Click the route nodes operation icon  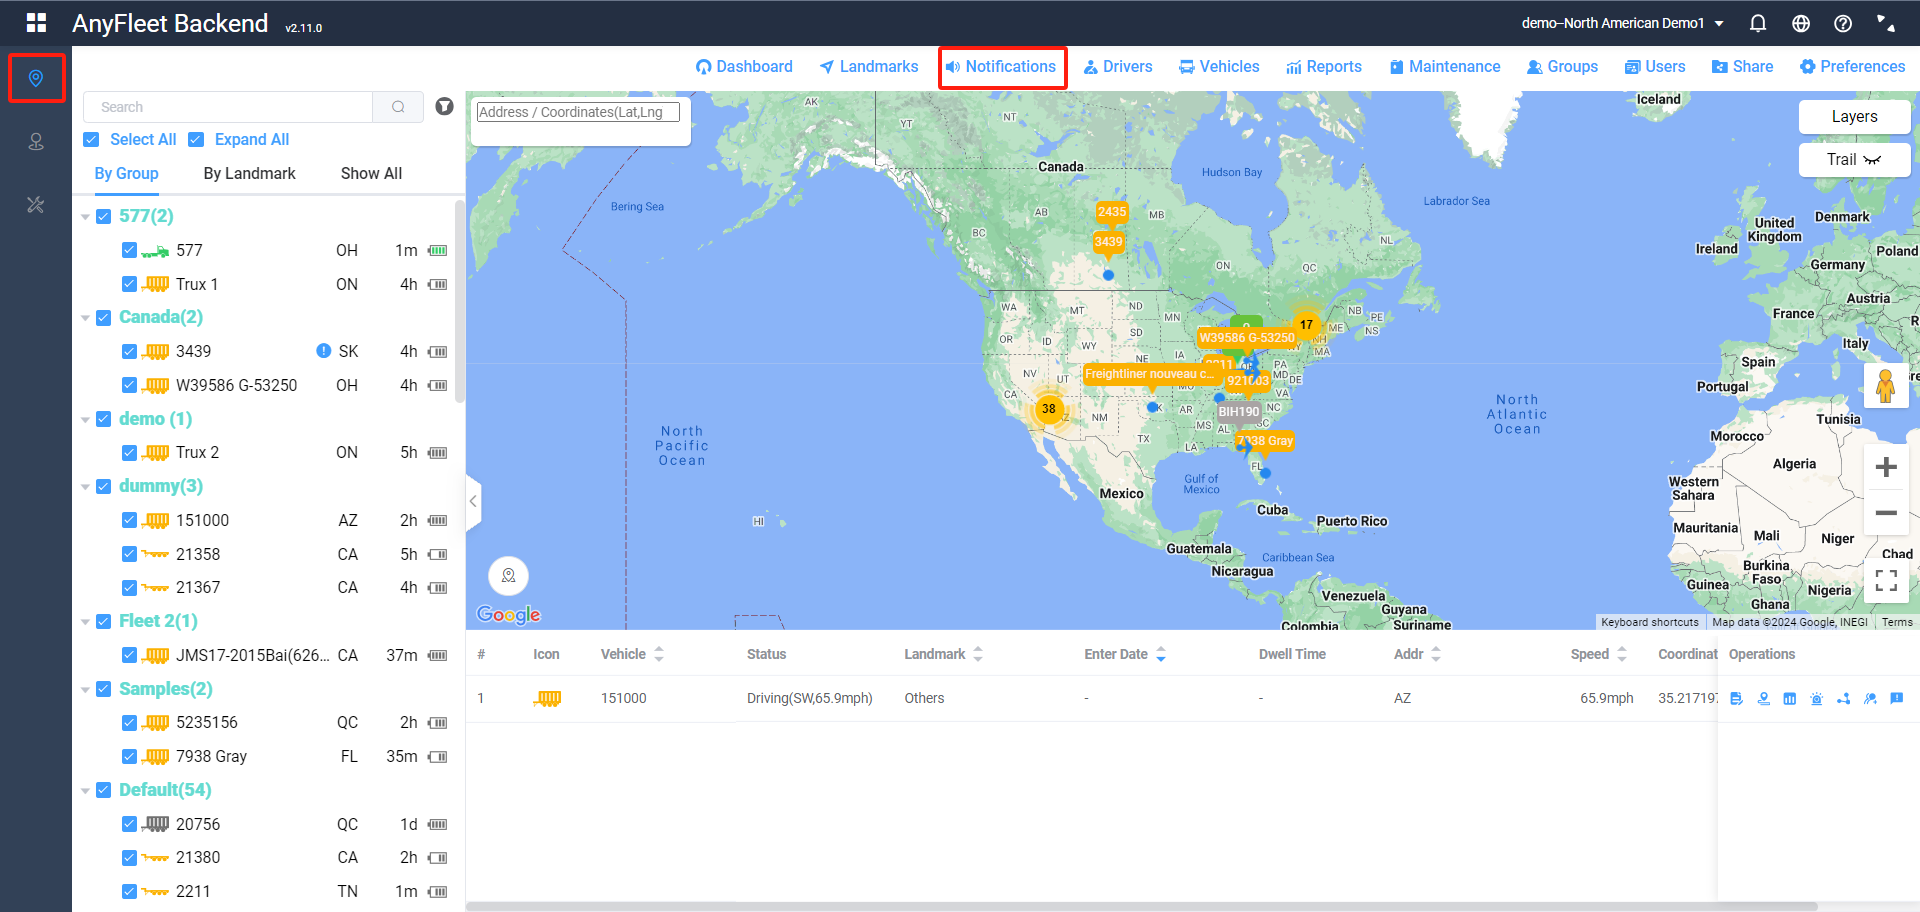(x=1843, y=698)
